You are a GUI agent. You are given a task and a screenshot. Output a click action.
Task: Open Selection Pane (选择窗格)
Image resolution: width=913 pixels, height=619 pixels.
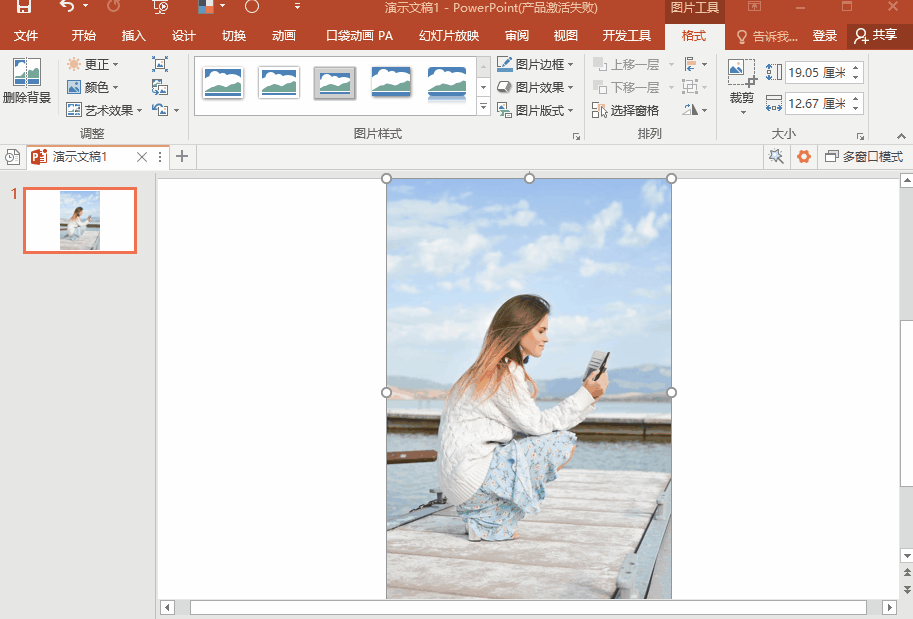(625, 110)
